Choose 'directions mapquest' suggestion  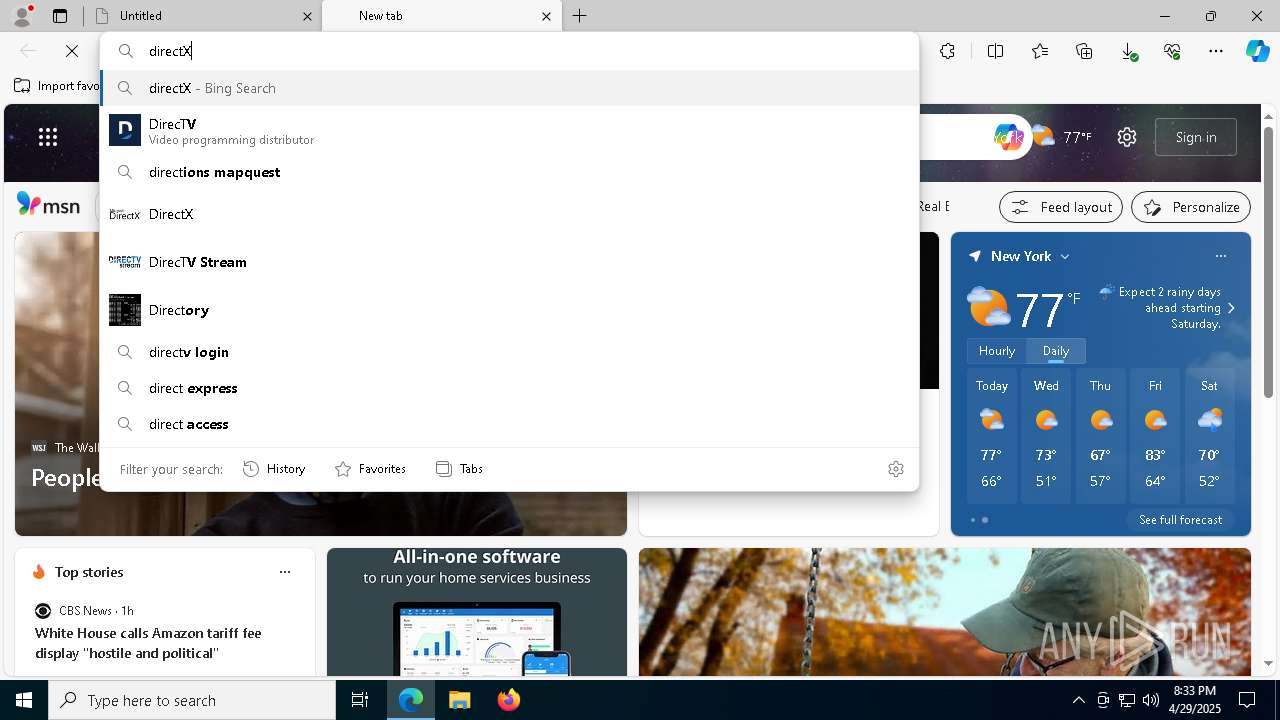coord(509,172)
